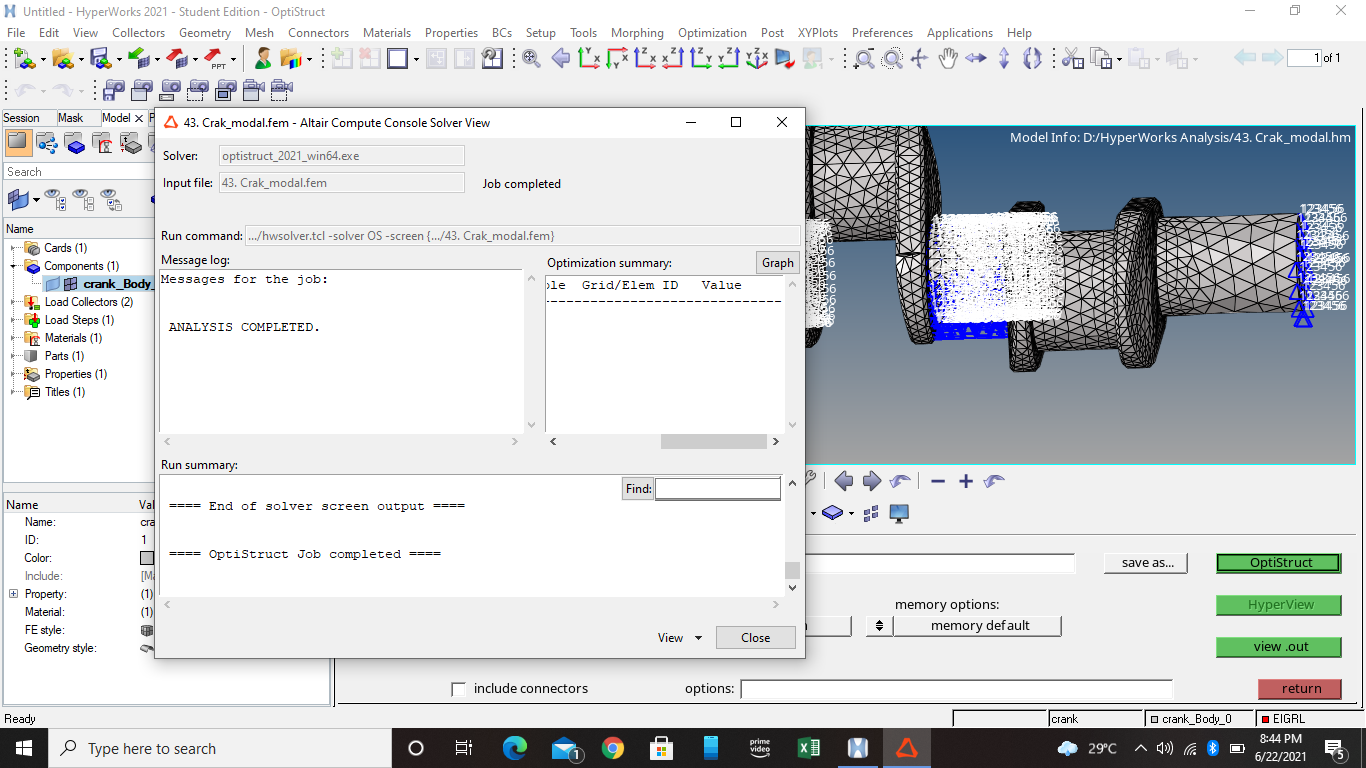
Task: Click the Altair Compute Console taskbar icon
Action: tap(906, 748)
